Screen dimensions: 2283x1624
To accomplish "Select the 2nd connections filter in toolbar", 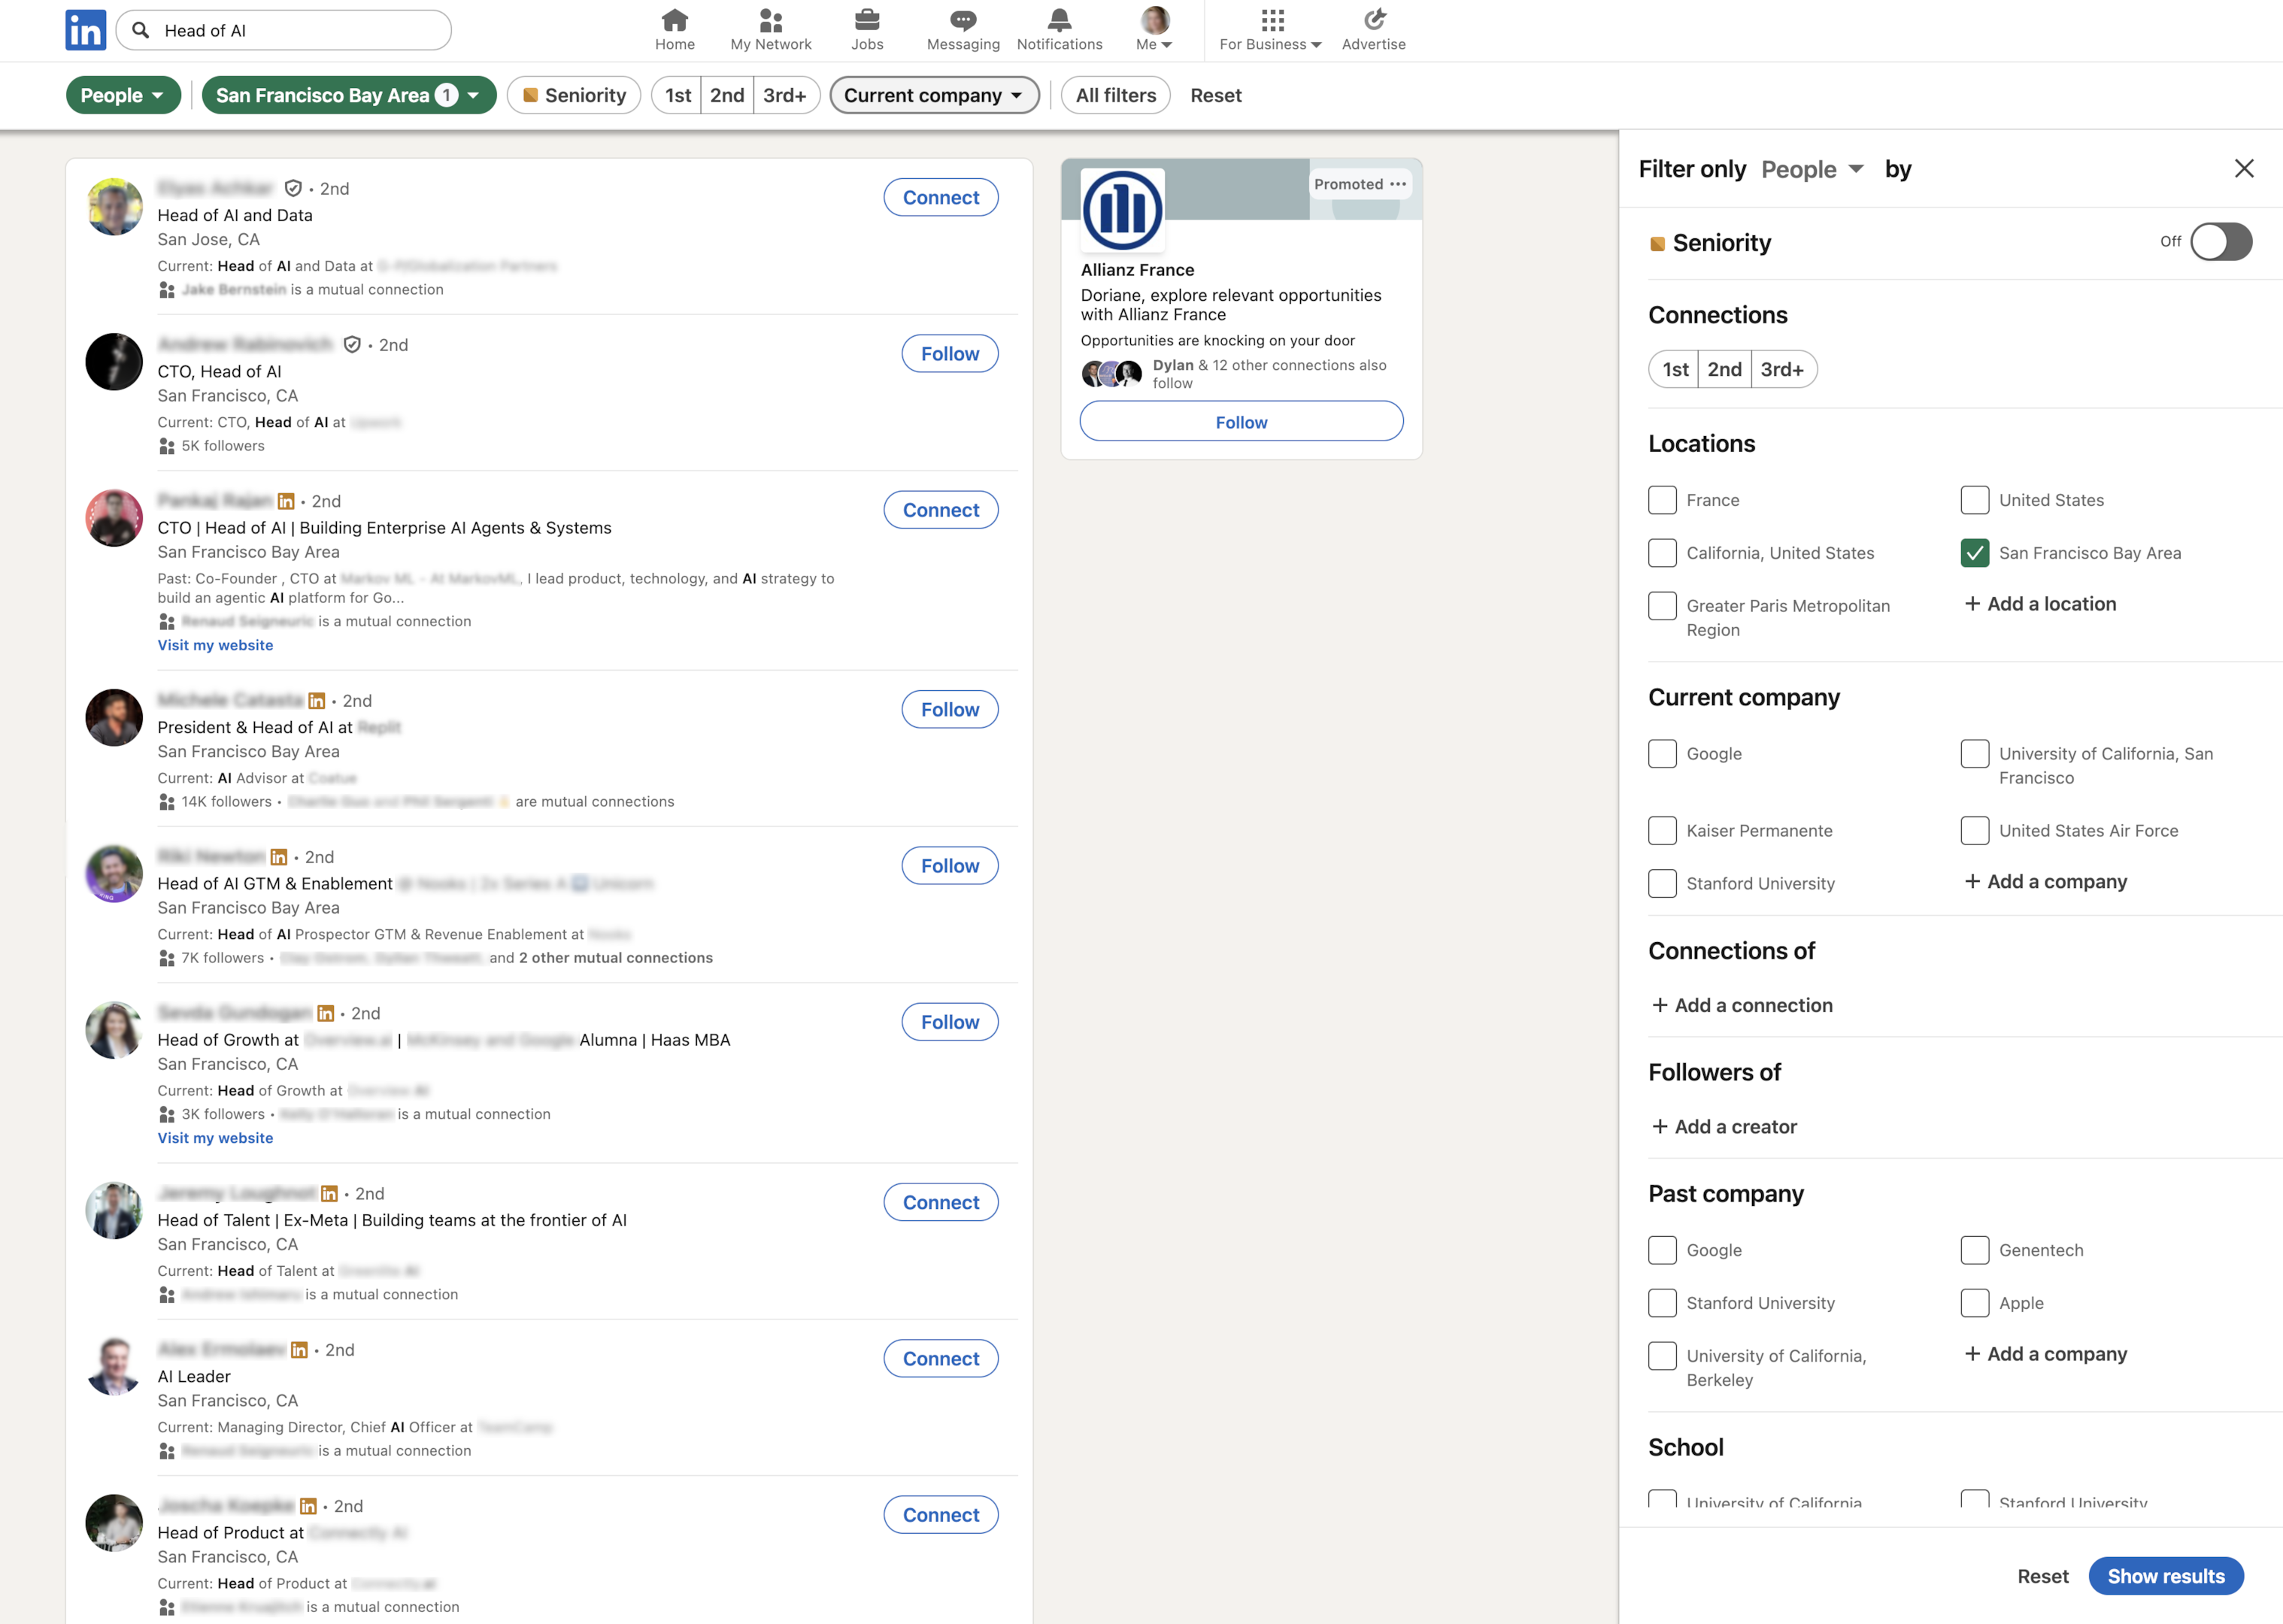I will click(727, 95).
